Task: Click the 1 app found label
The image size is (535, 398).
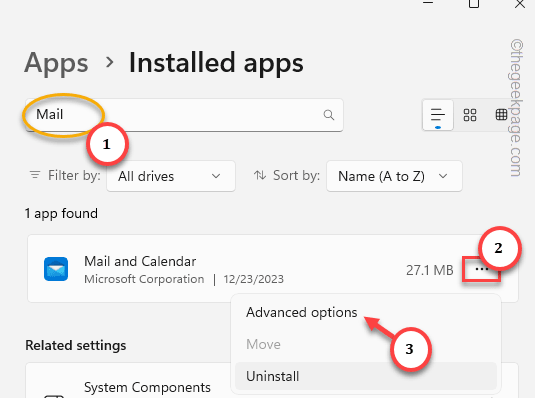Action: coord(61,214)
